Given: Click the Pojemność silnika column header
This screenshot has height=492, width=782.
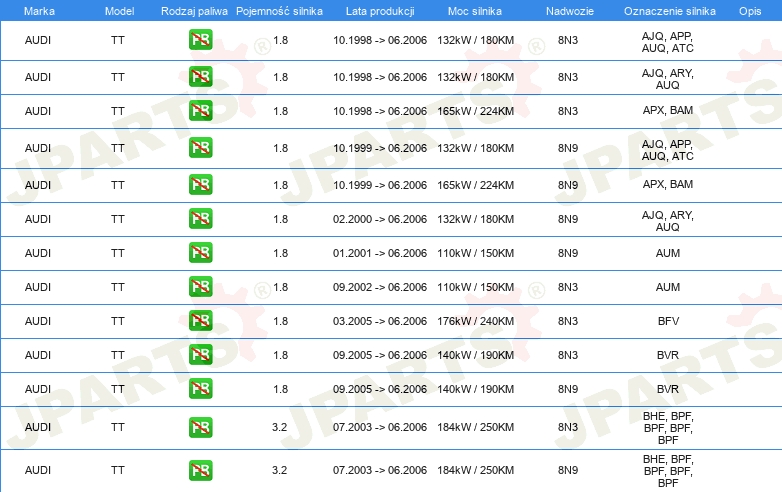Looking at the screenshot, I should (x=279, y=11).
